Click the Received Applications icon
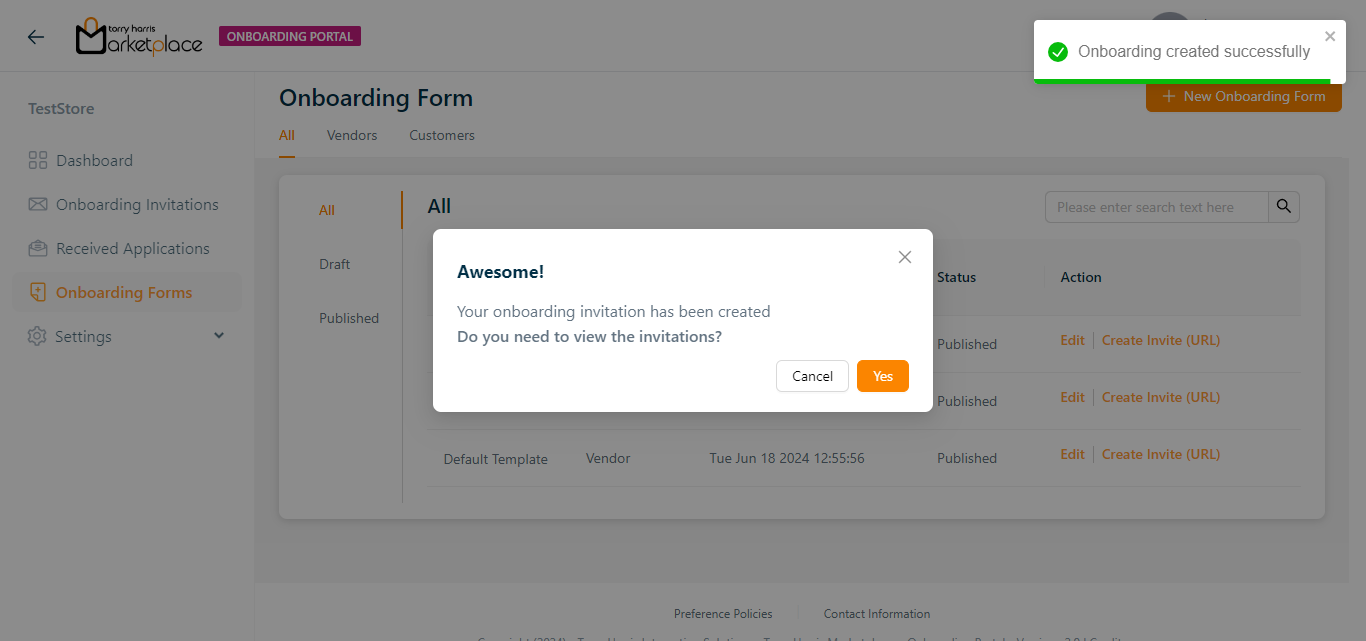Screen dimensions: 1366x641 click(x=38, y=248)
